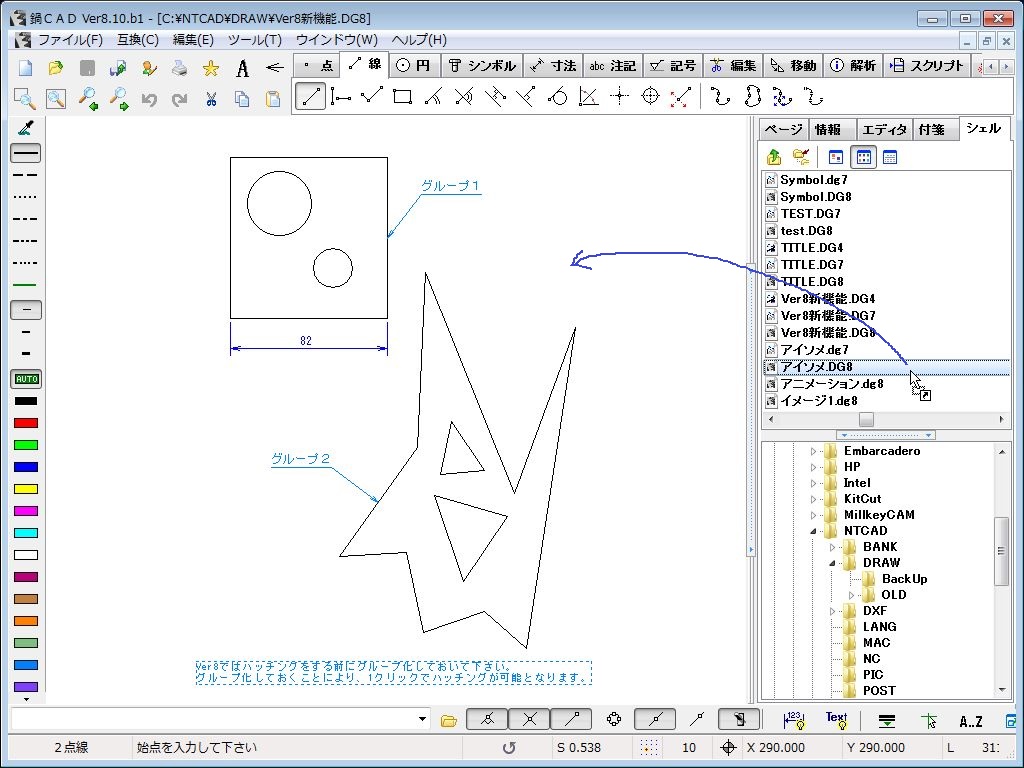Collapse the NTCAD folder
This screenshot has width=1024, height=768.
point(813,531)
